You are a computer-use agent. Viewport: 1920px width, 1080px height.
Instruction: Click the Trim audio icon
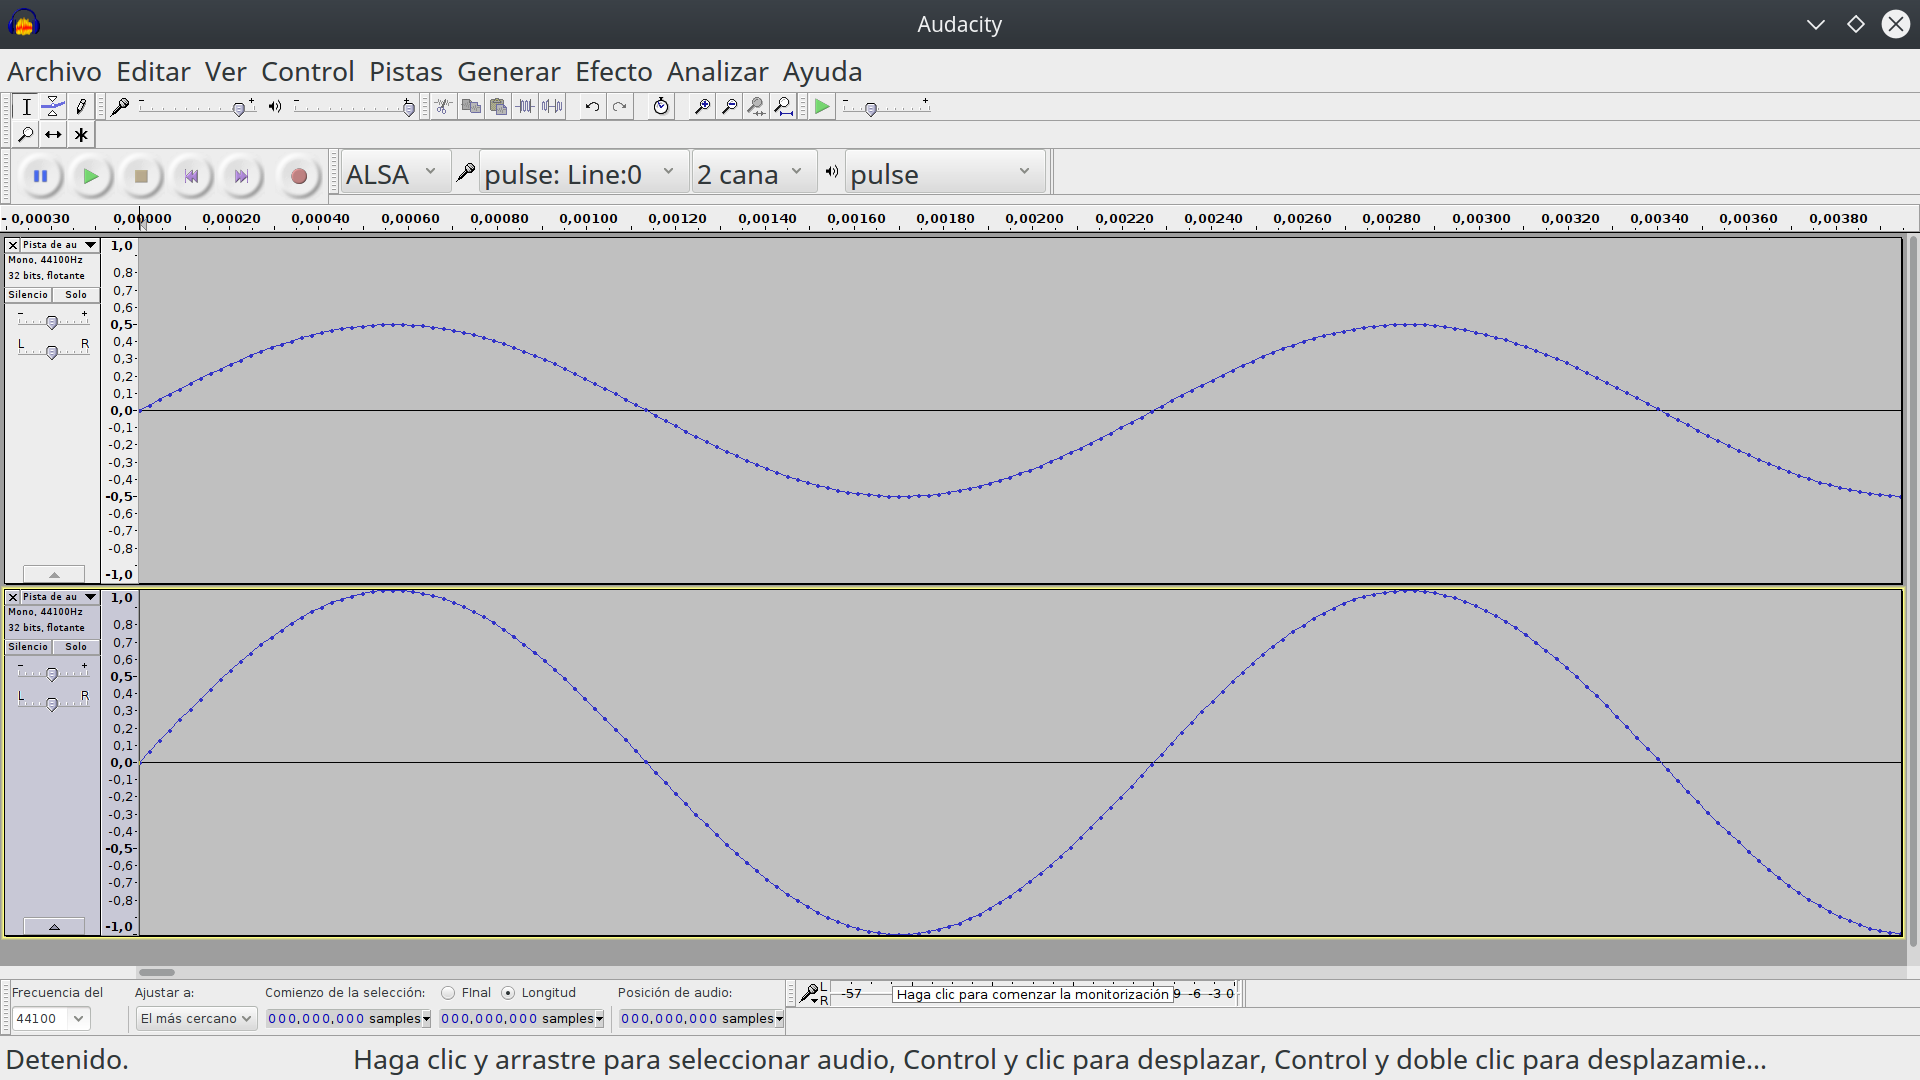pos(525,107)
